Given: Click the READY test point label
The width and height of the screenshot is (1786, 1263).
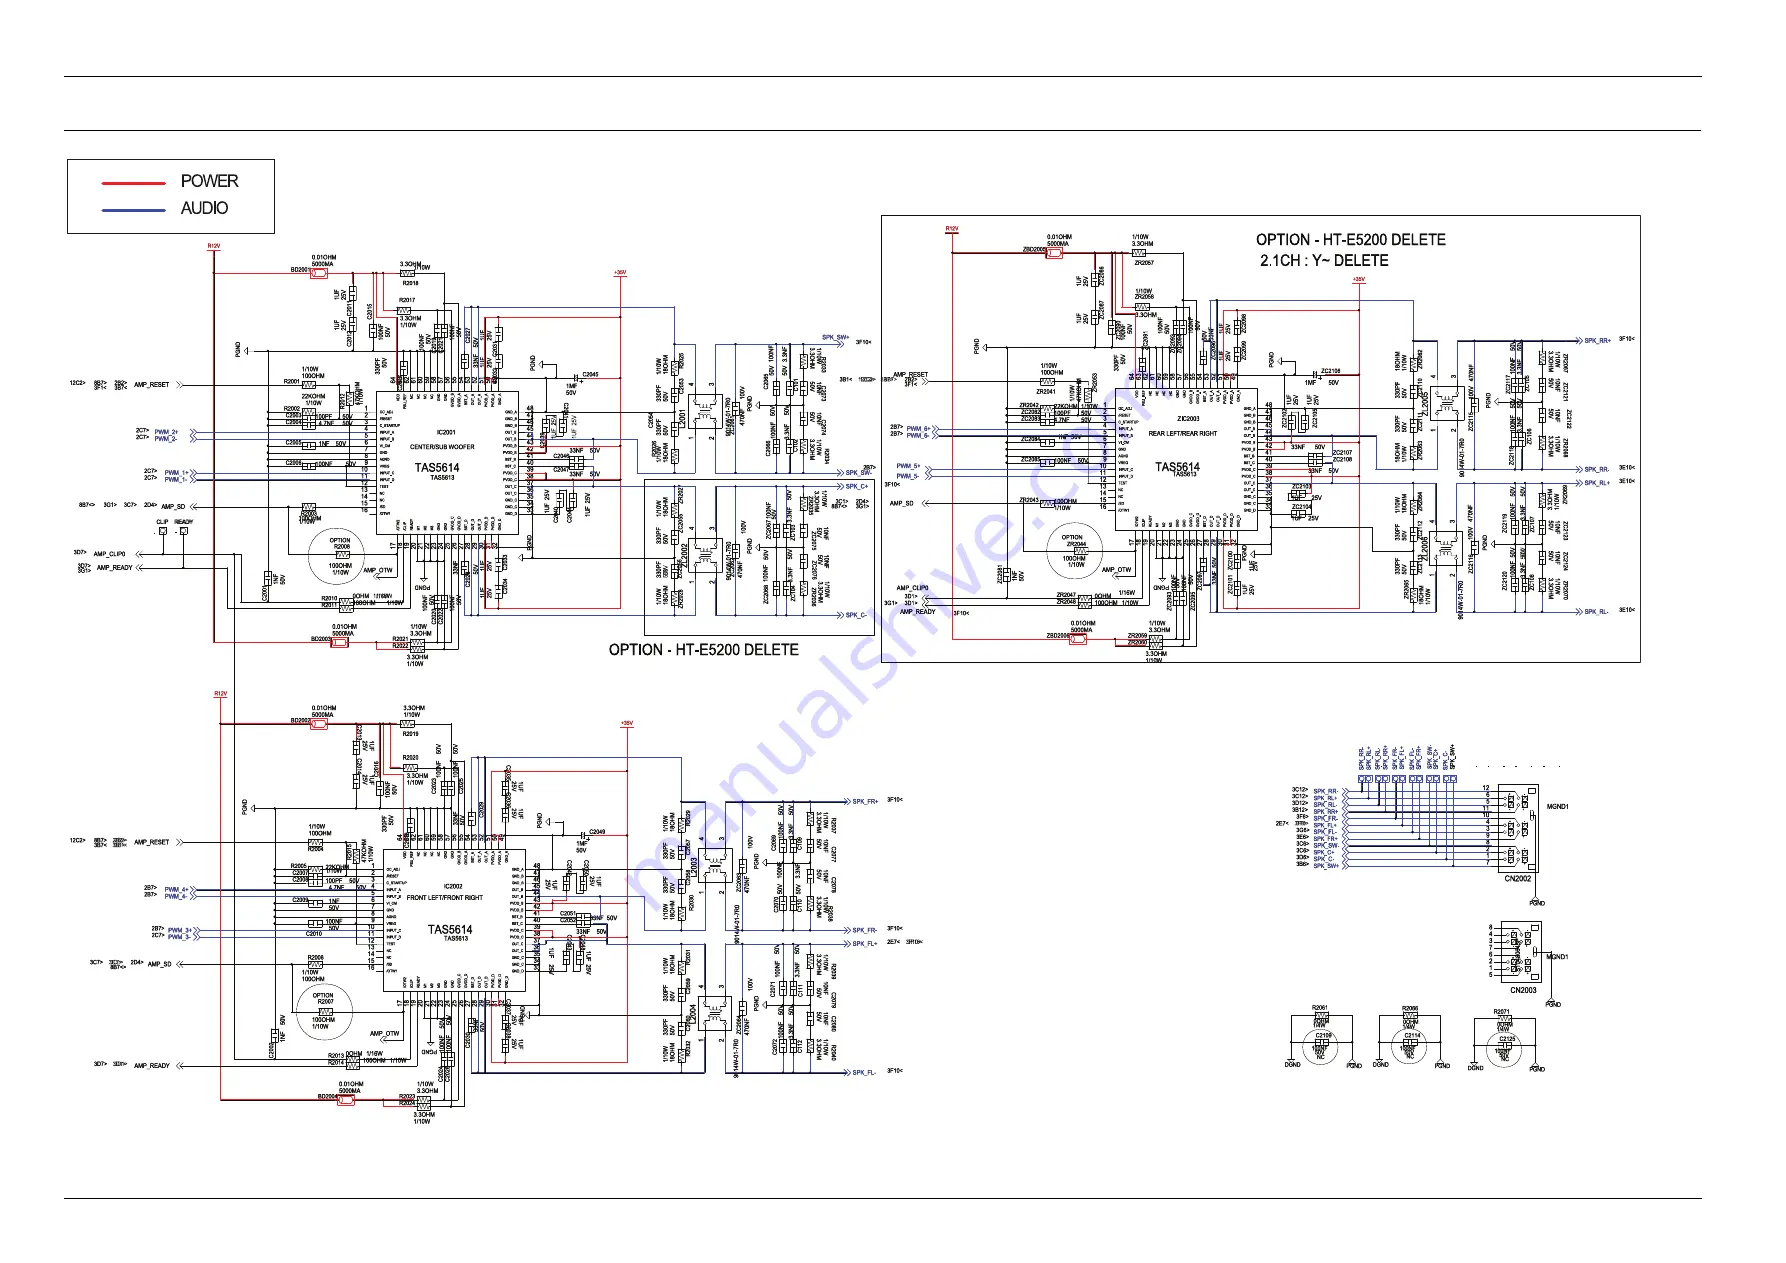Looking at the screenshot, I should tap(184, 522).
